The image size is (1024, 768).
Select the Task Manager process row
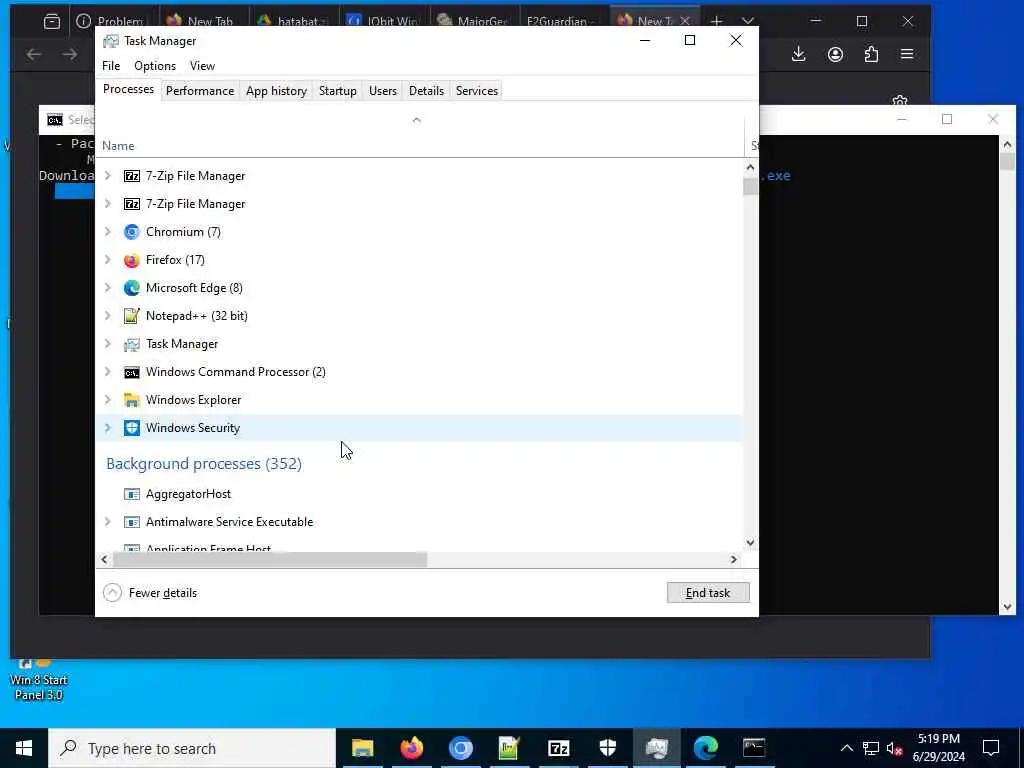(419, 344)
